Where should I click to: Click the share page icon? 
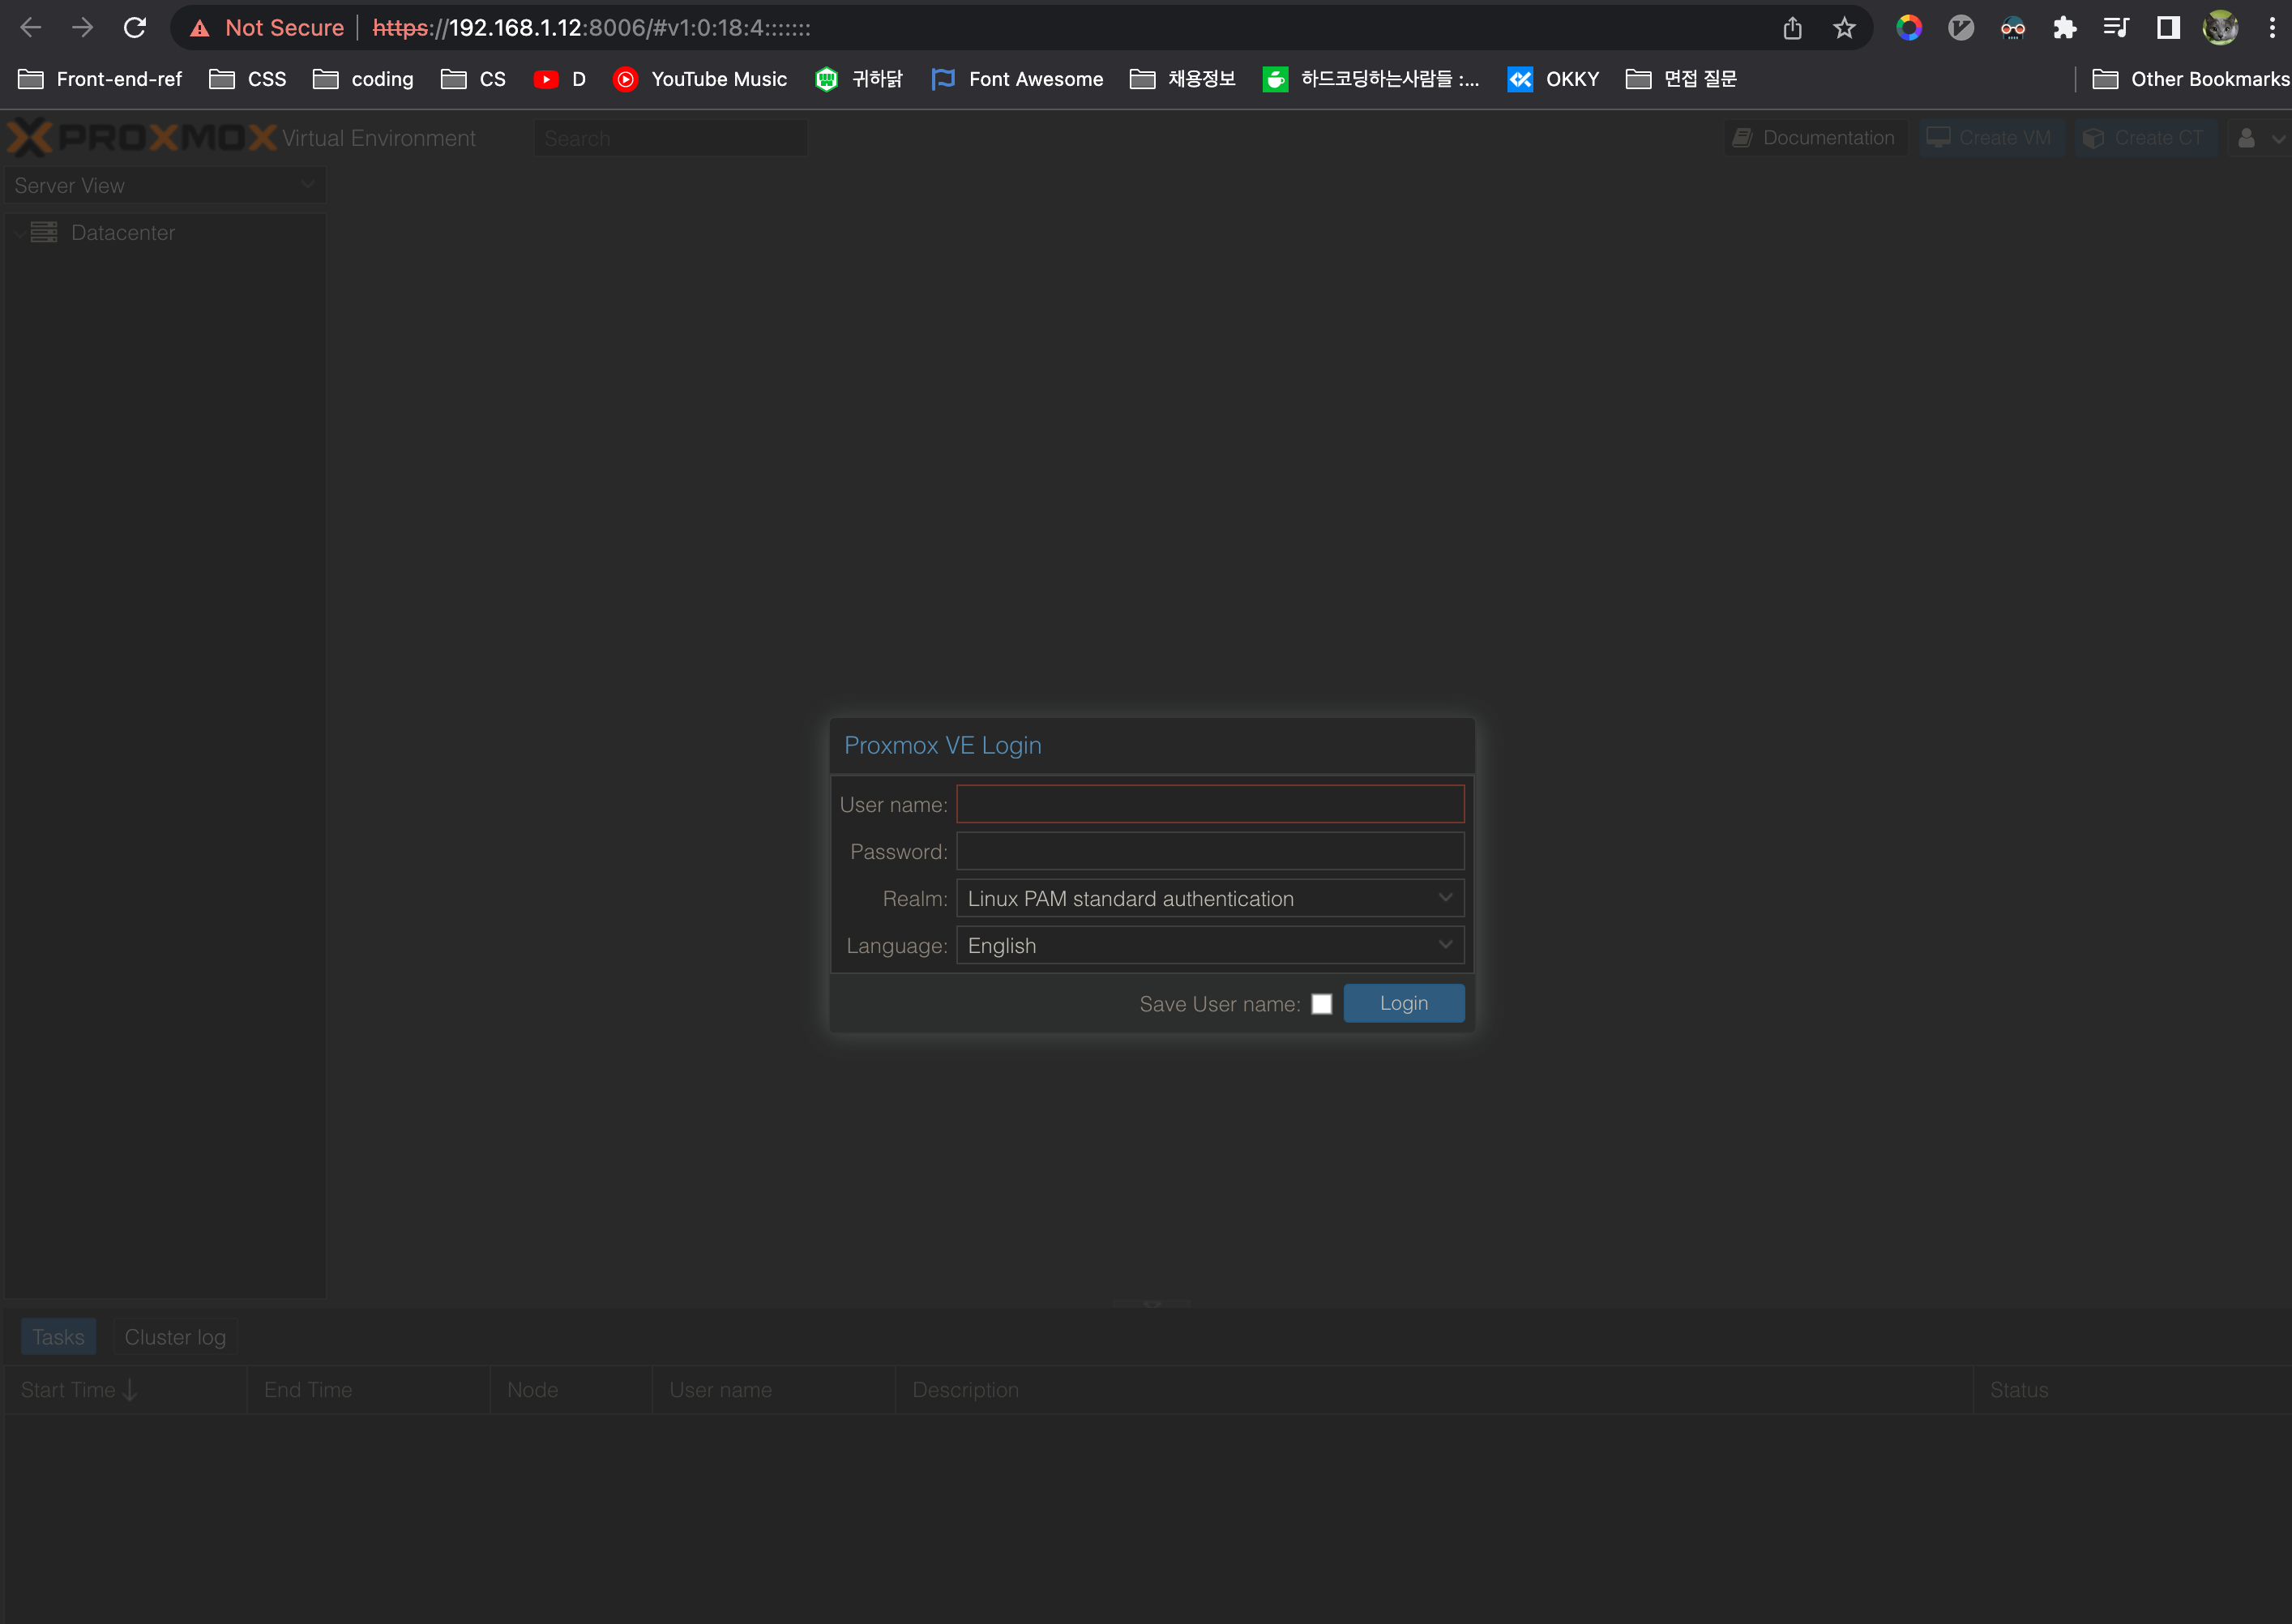click(1792, 28)
